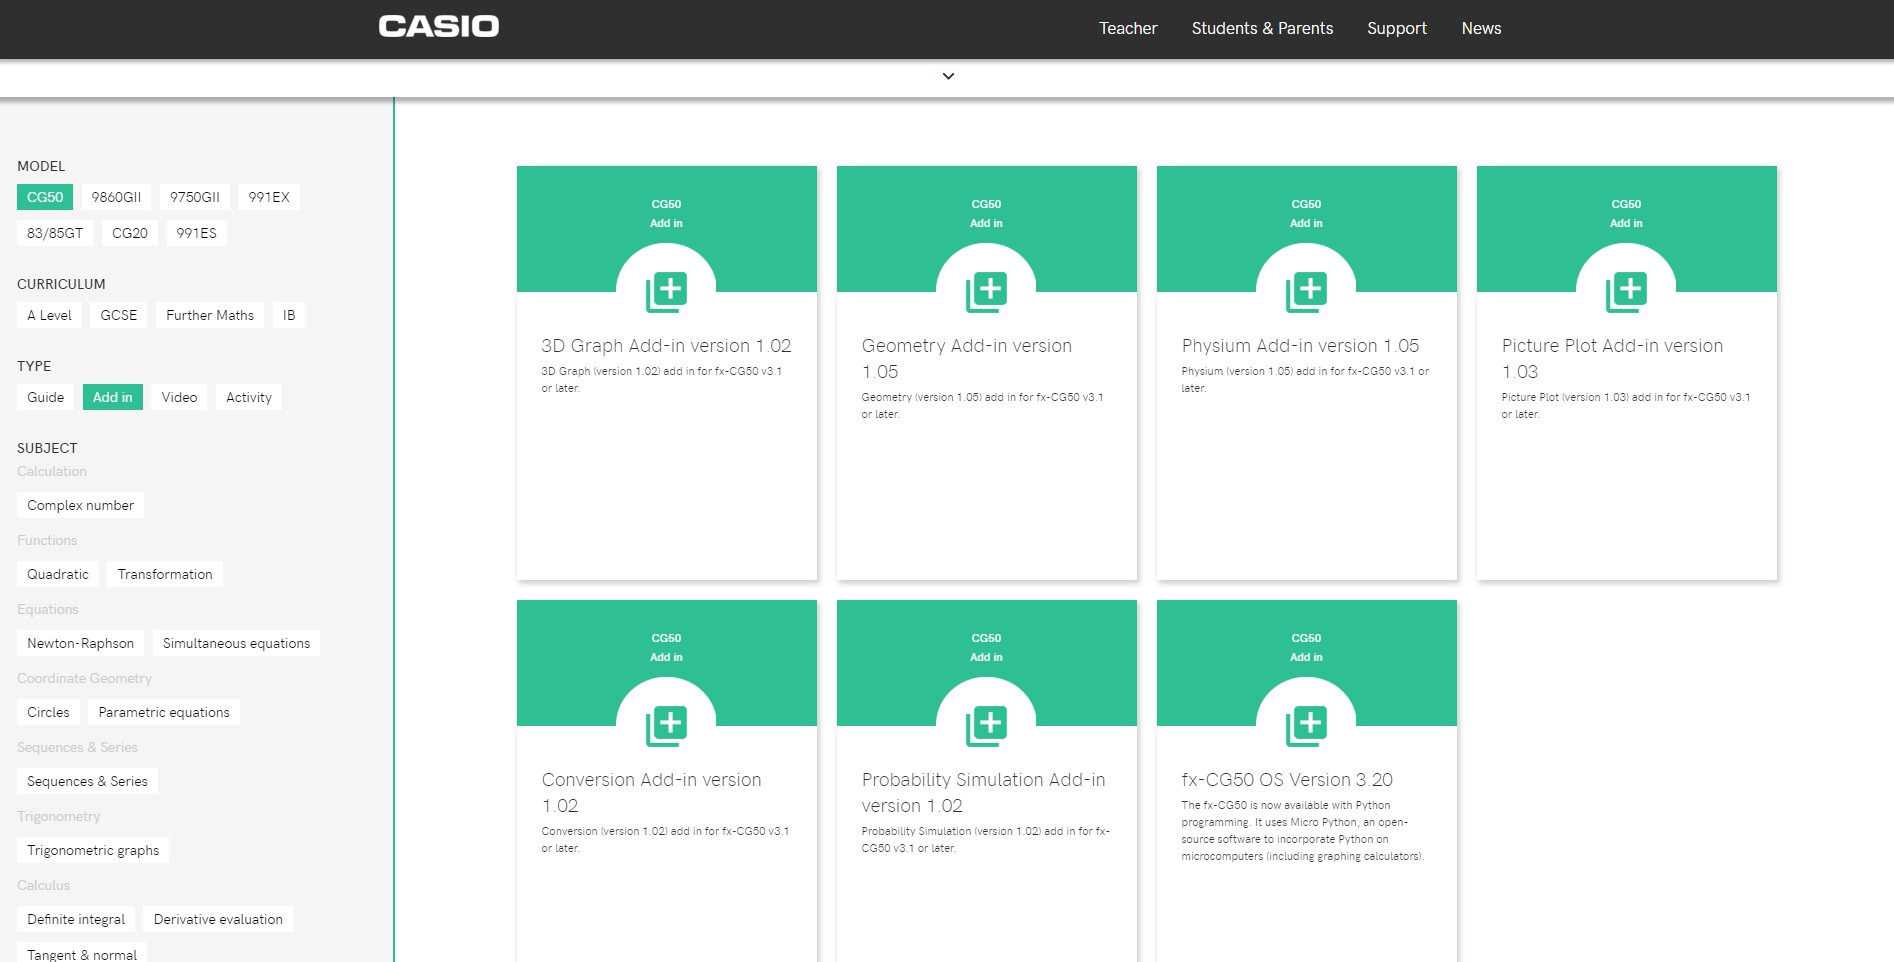The width and height of the screenshot is (1894, 962).
Task: Select the Simultaneous equations filter
Action: coord(237,643)
